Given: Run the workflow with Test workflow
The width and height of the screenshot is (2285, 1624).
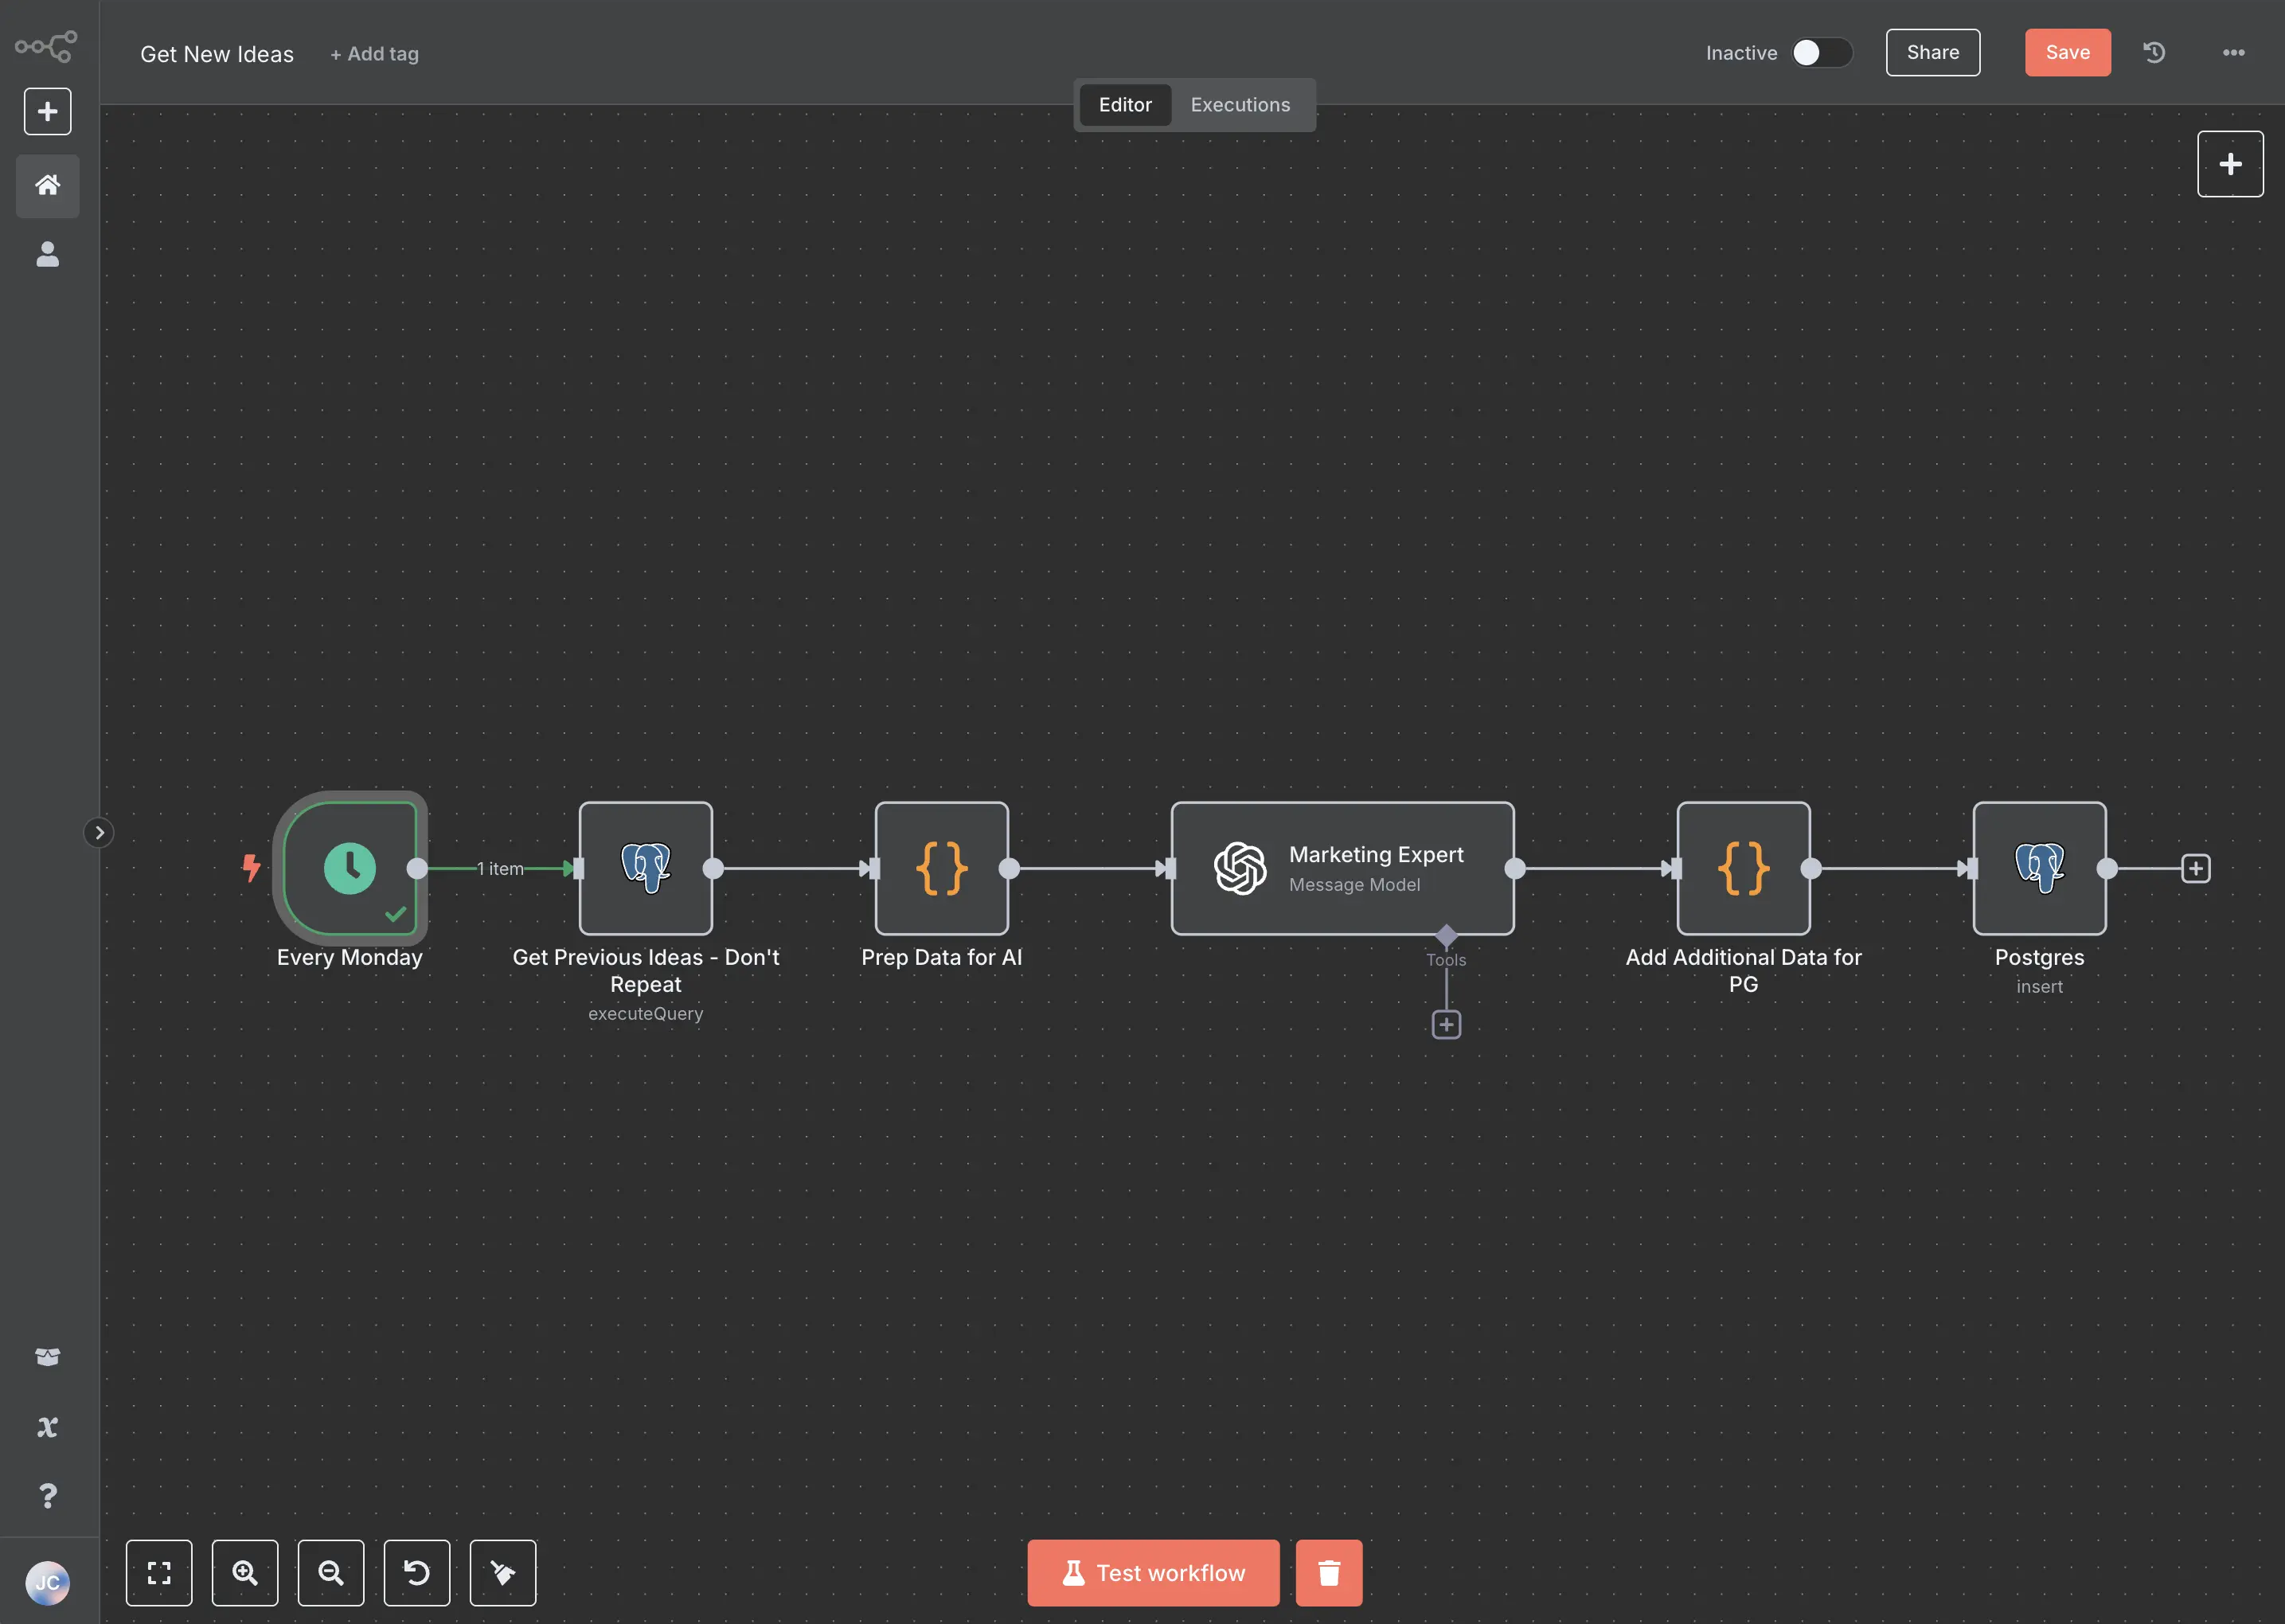Looking at the screenshot, I should tap(1152, 1572).
